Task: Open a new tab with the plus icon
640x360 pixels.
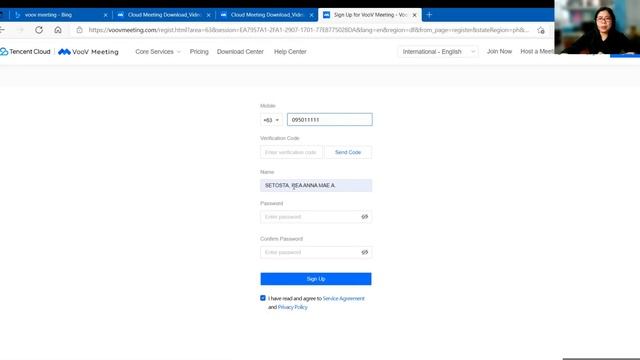Action: pos(429,15)
